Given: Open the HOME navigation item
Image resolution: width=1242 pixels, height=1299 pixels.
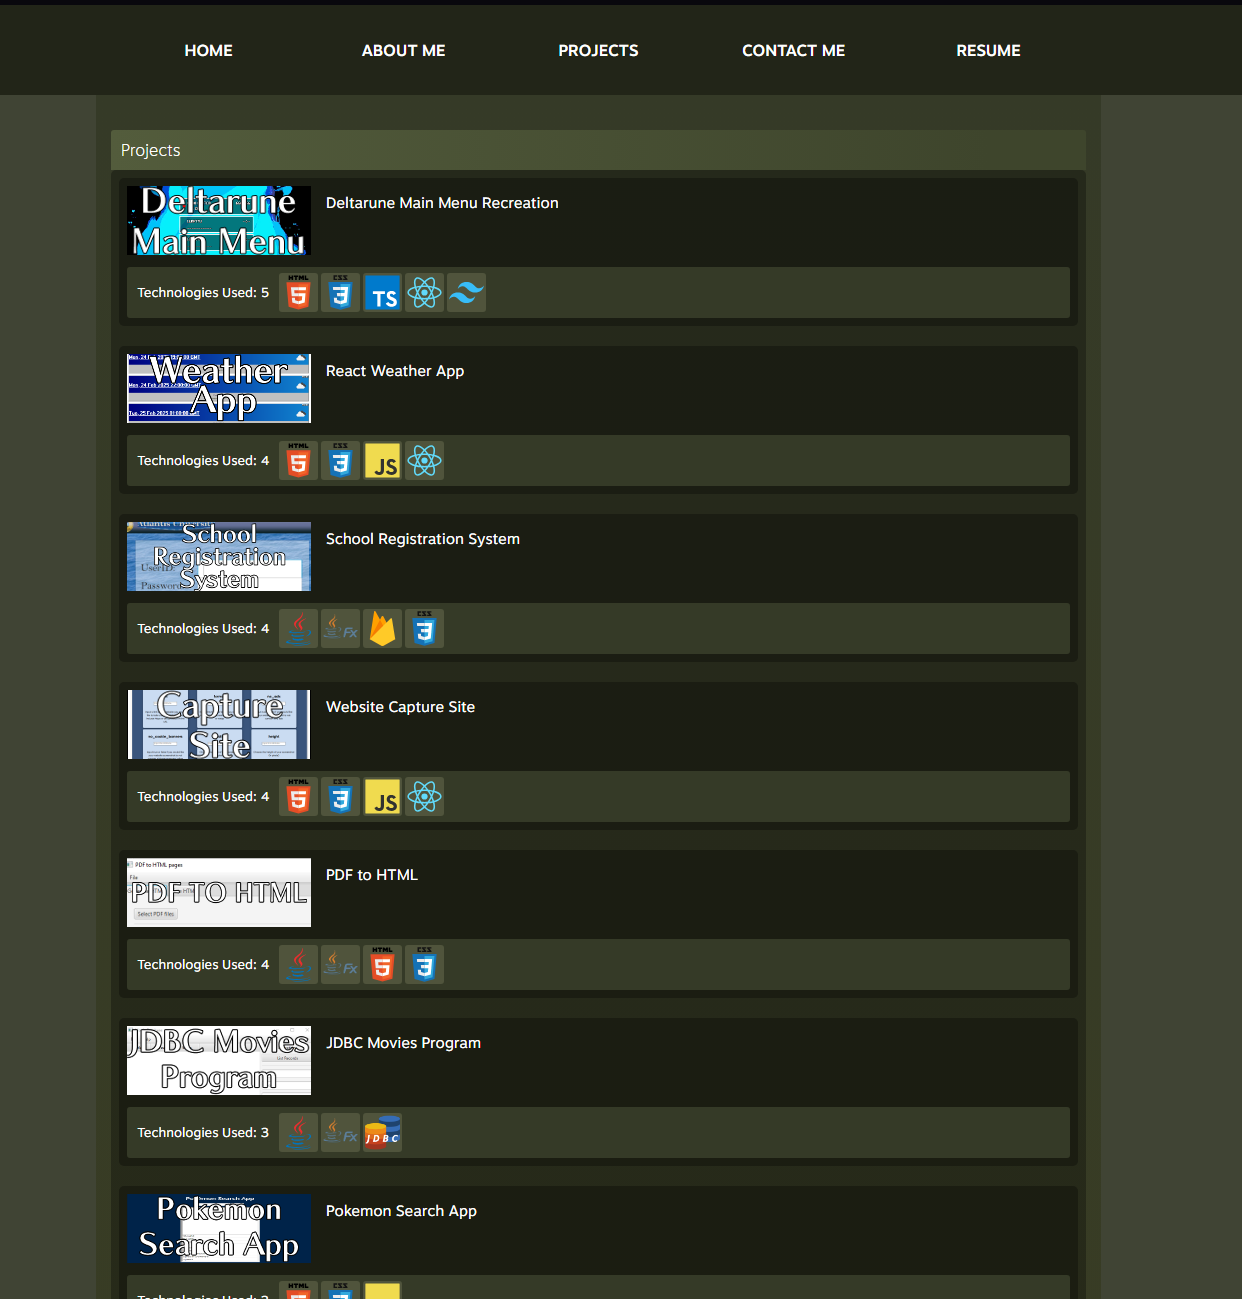Looking at the screenshot, I should coord(208,50).
